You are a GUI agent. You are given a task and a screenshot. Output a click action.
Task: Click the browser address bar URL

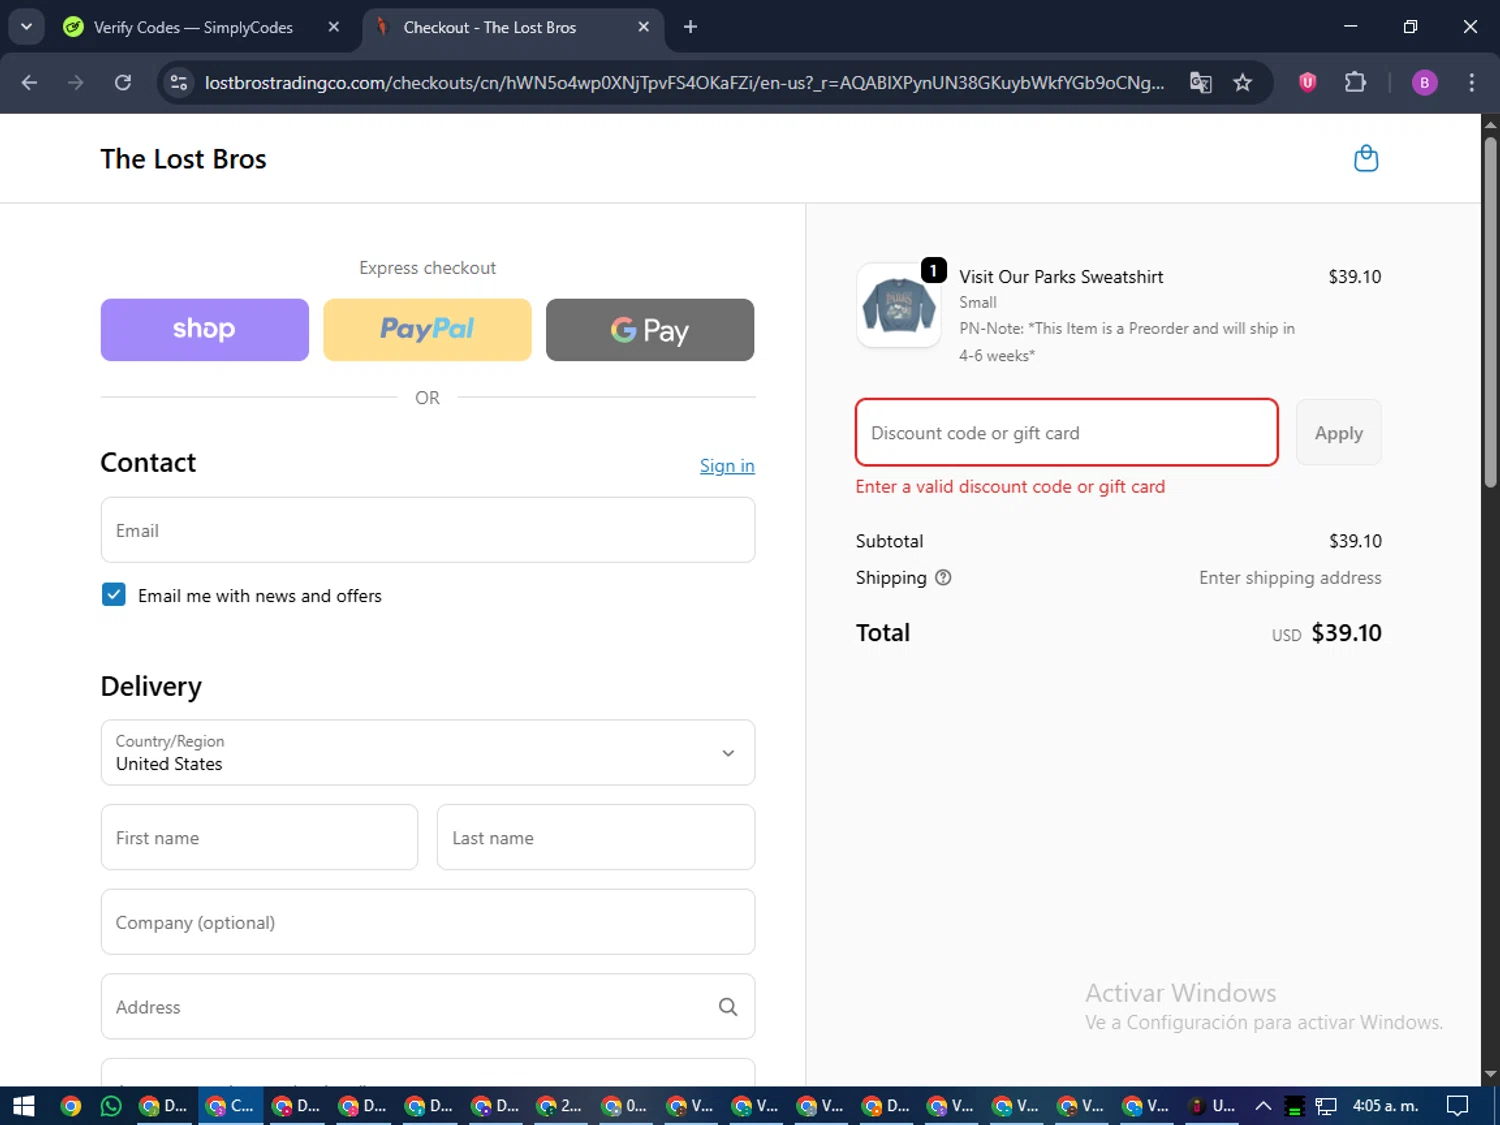click(x=684, y=82)
